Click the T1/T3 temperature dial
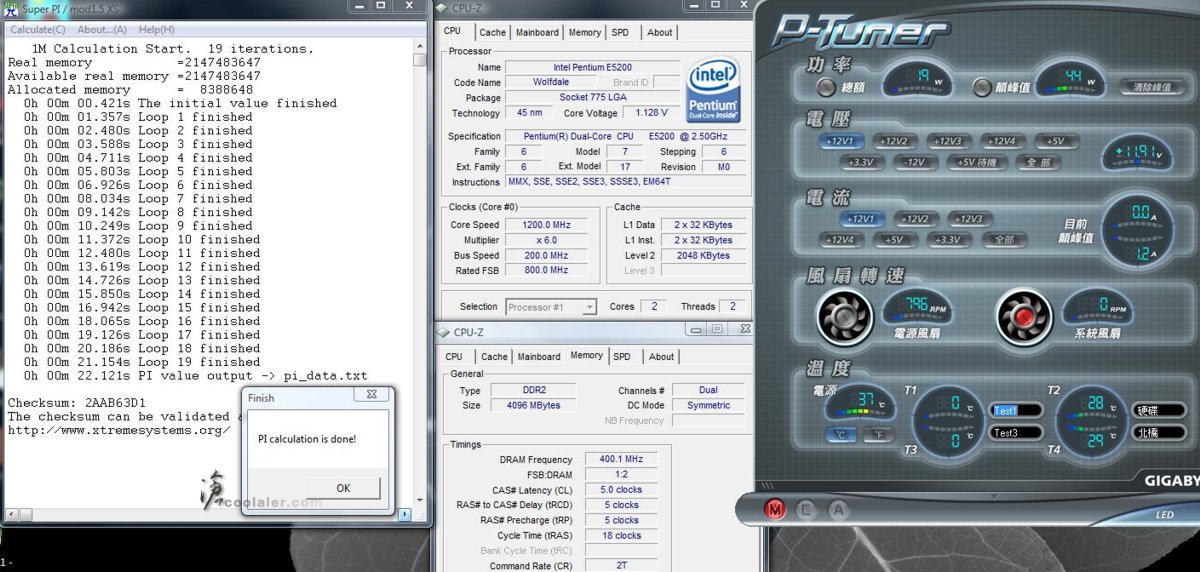 click(x=950, y=422)
